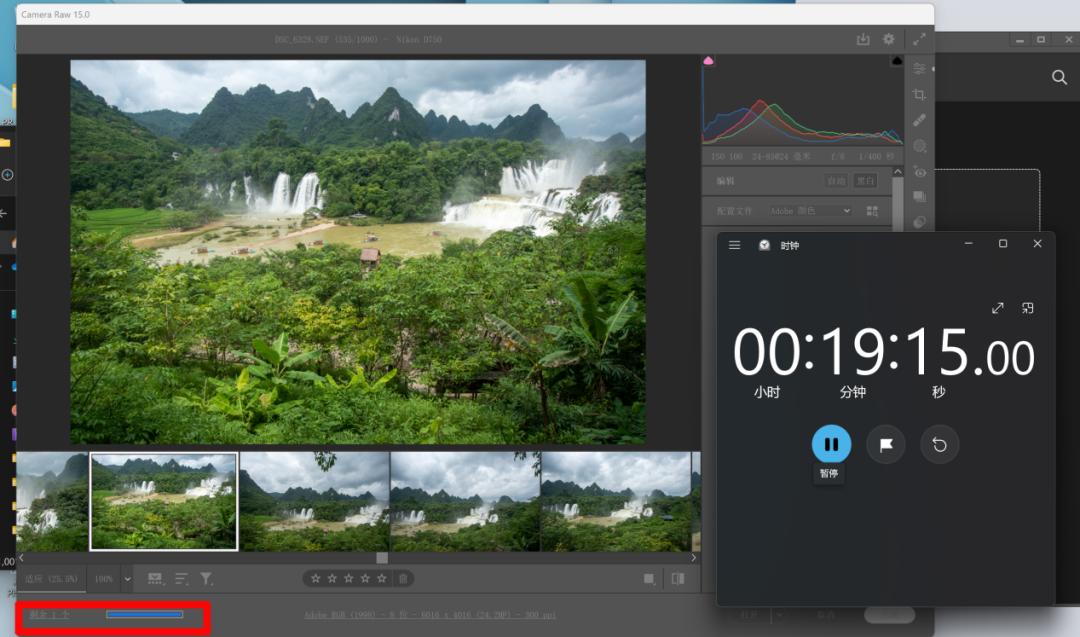Select the Red Eye removal tool

[920, 172]
